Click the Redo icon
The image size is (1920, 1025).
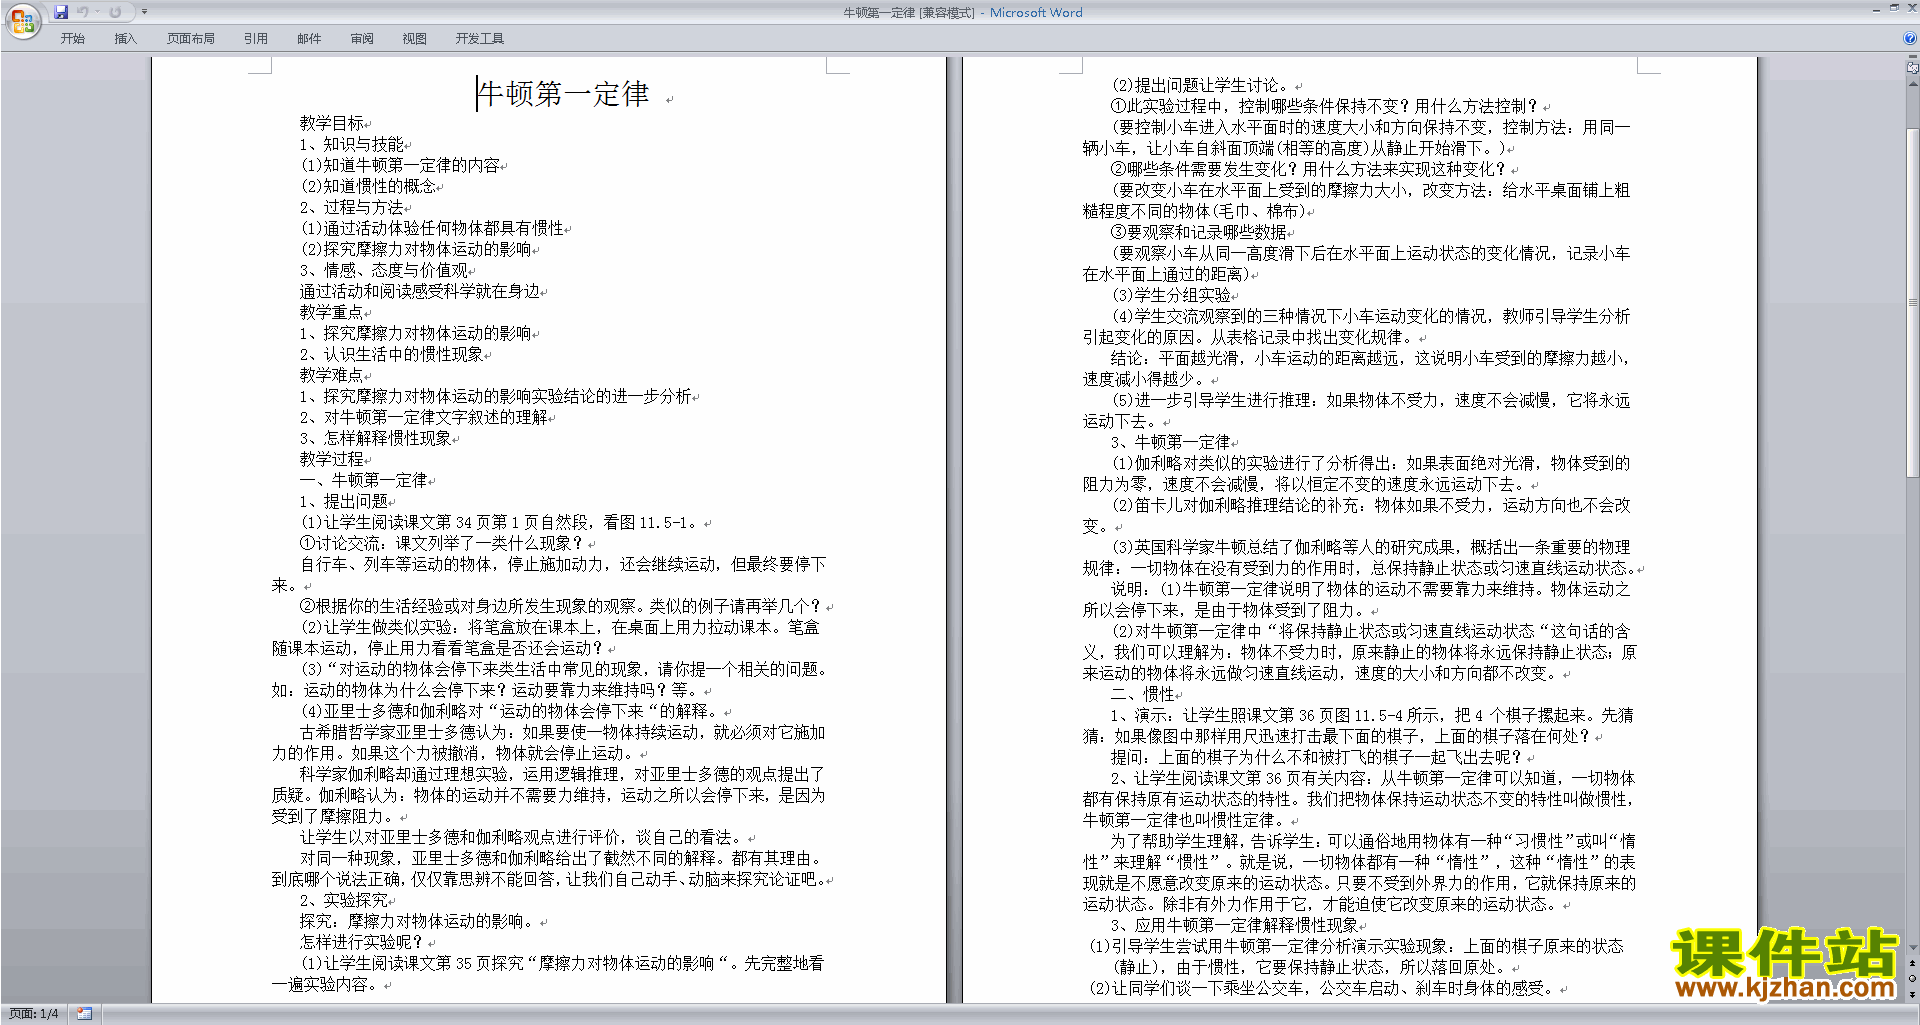coord(115,12)
